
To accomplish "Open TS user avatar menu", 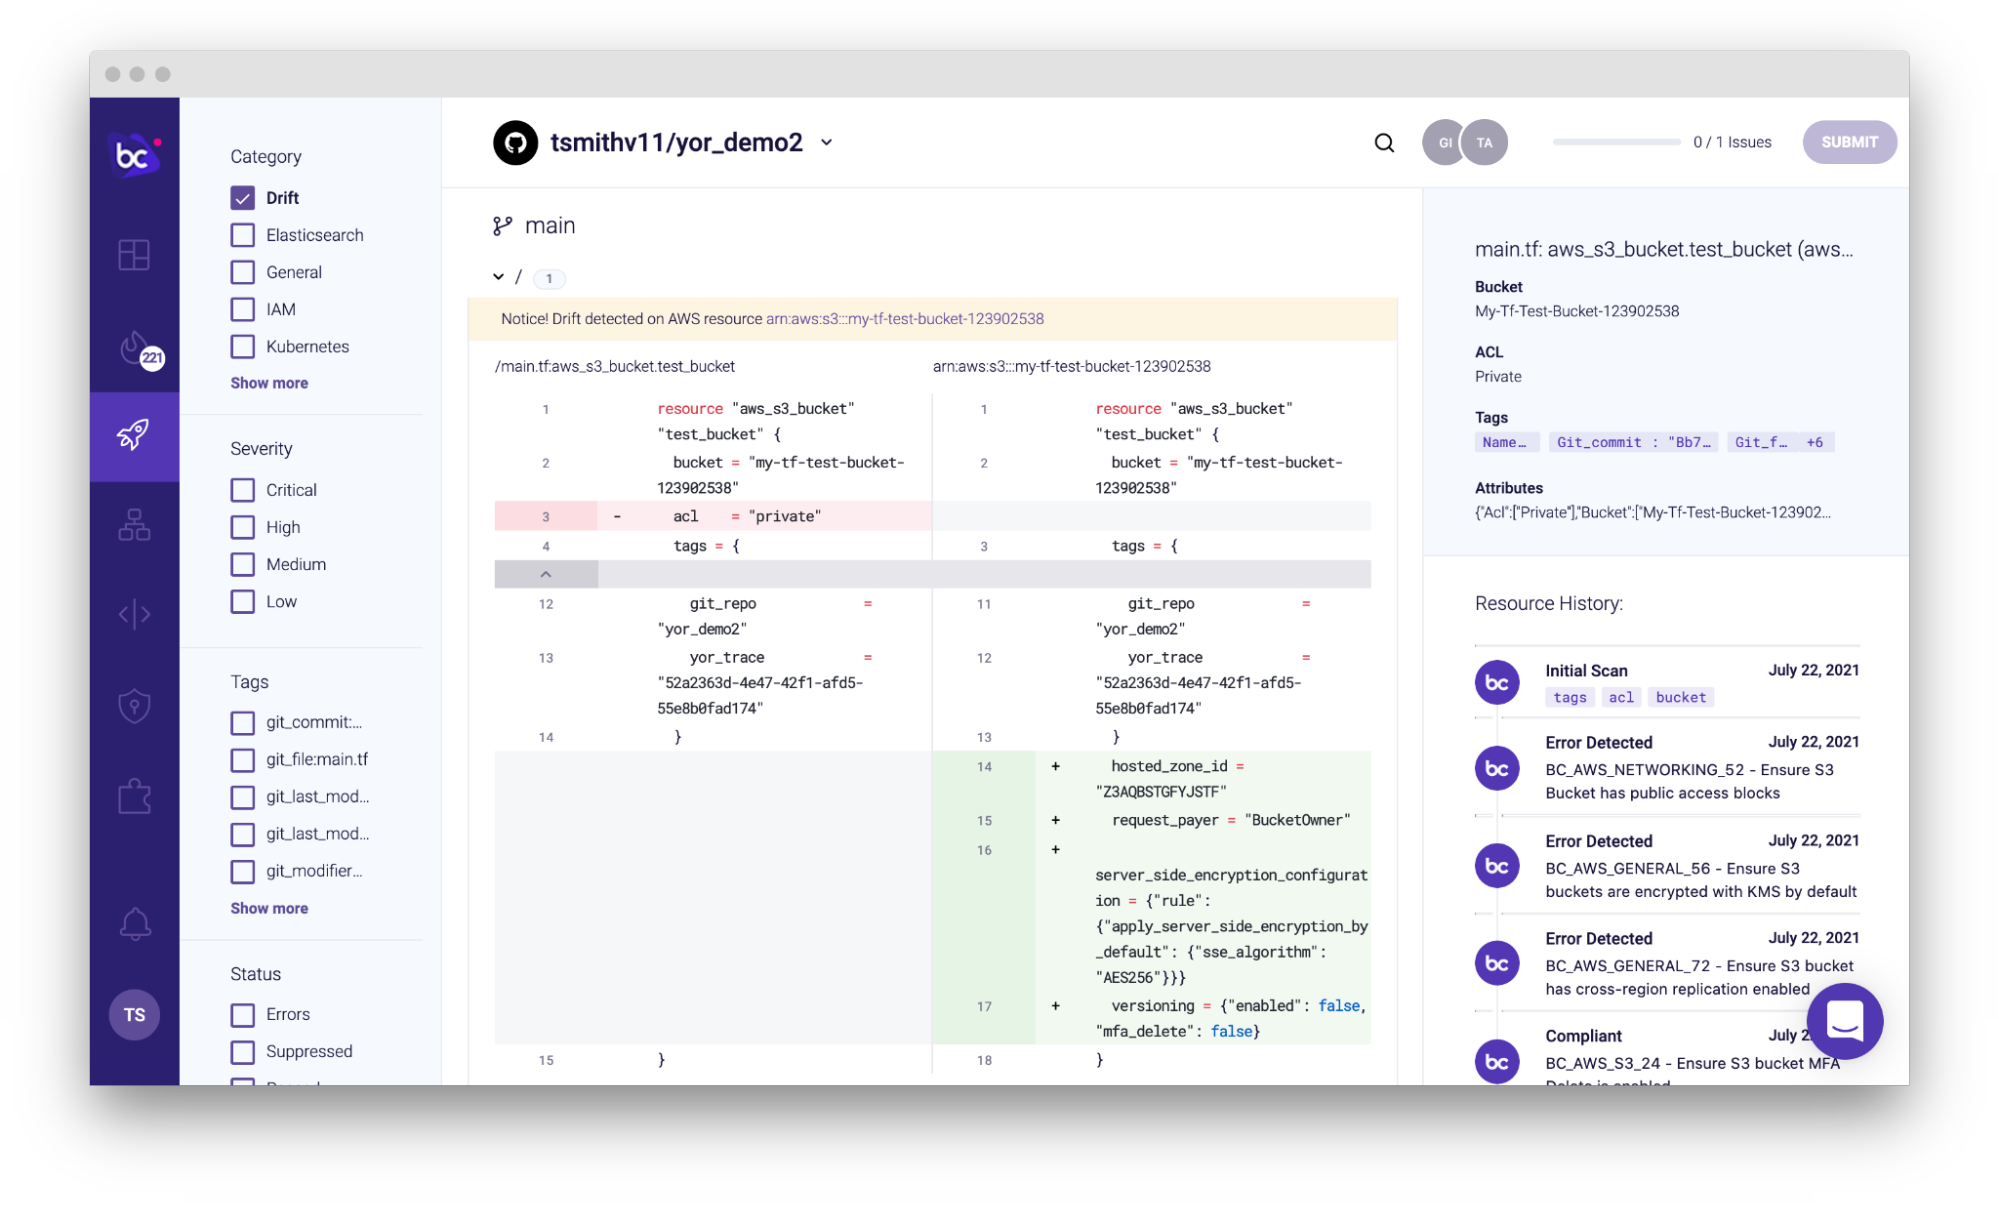I will (x=134, y=1014).
